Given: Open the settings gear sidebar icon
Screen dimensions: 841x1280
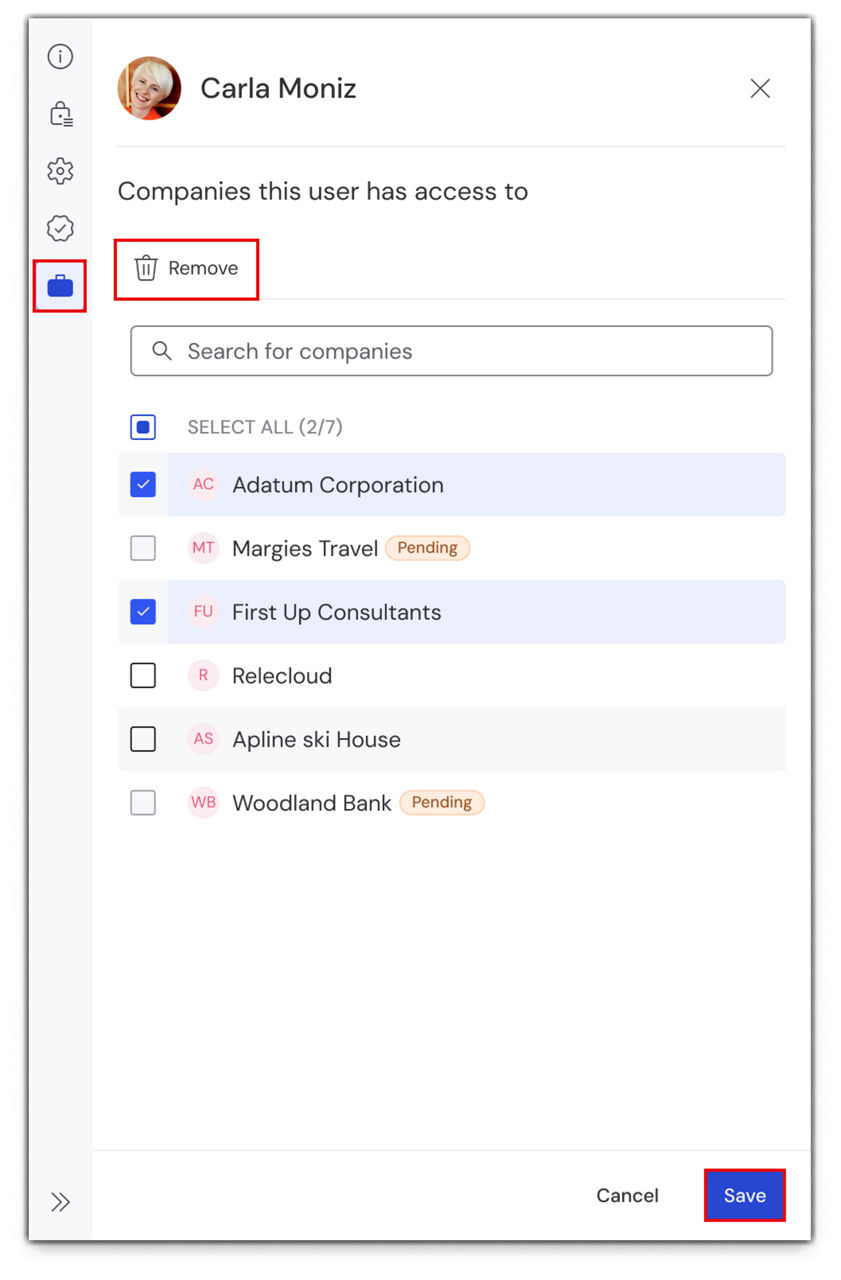Looking at the screenshot, I should [x=60, y=171].
